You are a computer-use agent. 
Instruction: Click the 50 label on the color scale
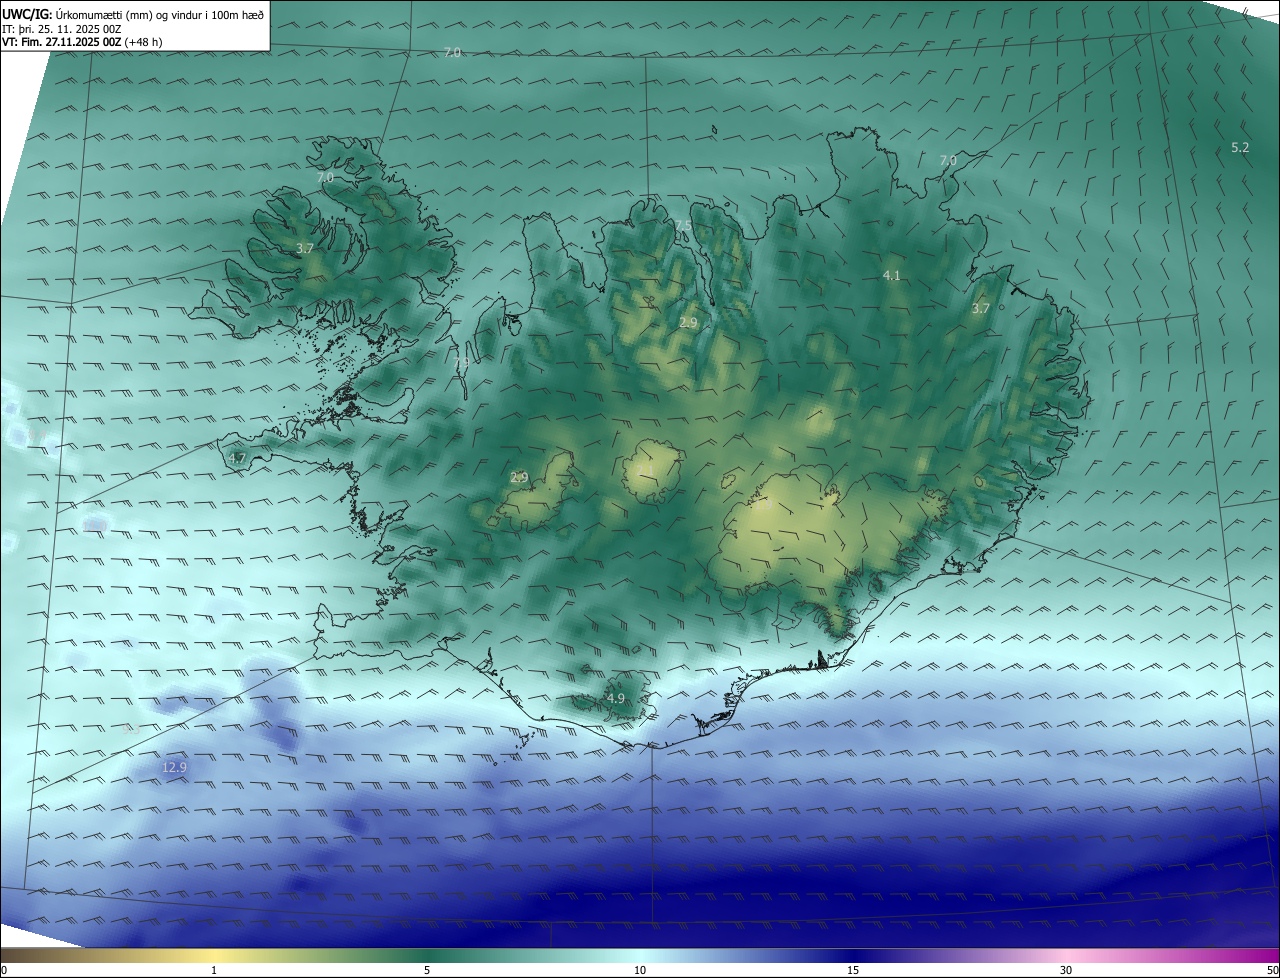[1272, 970]
